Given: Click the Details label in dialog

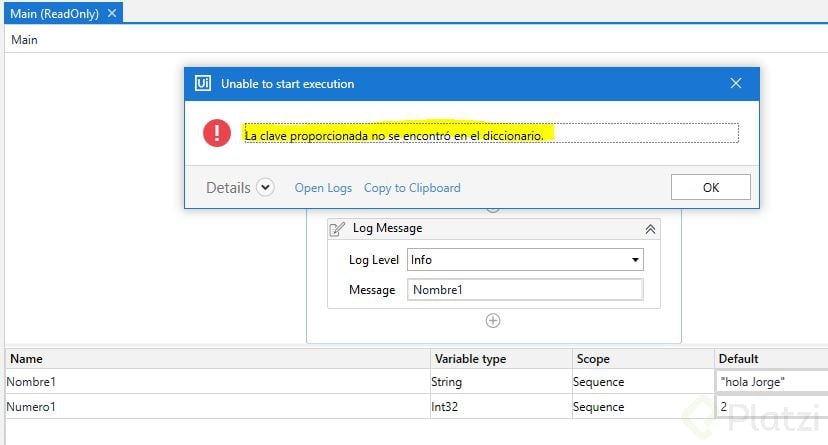Looking at the screenshot, I should (228, 187).
